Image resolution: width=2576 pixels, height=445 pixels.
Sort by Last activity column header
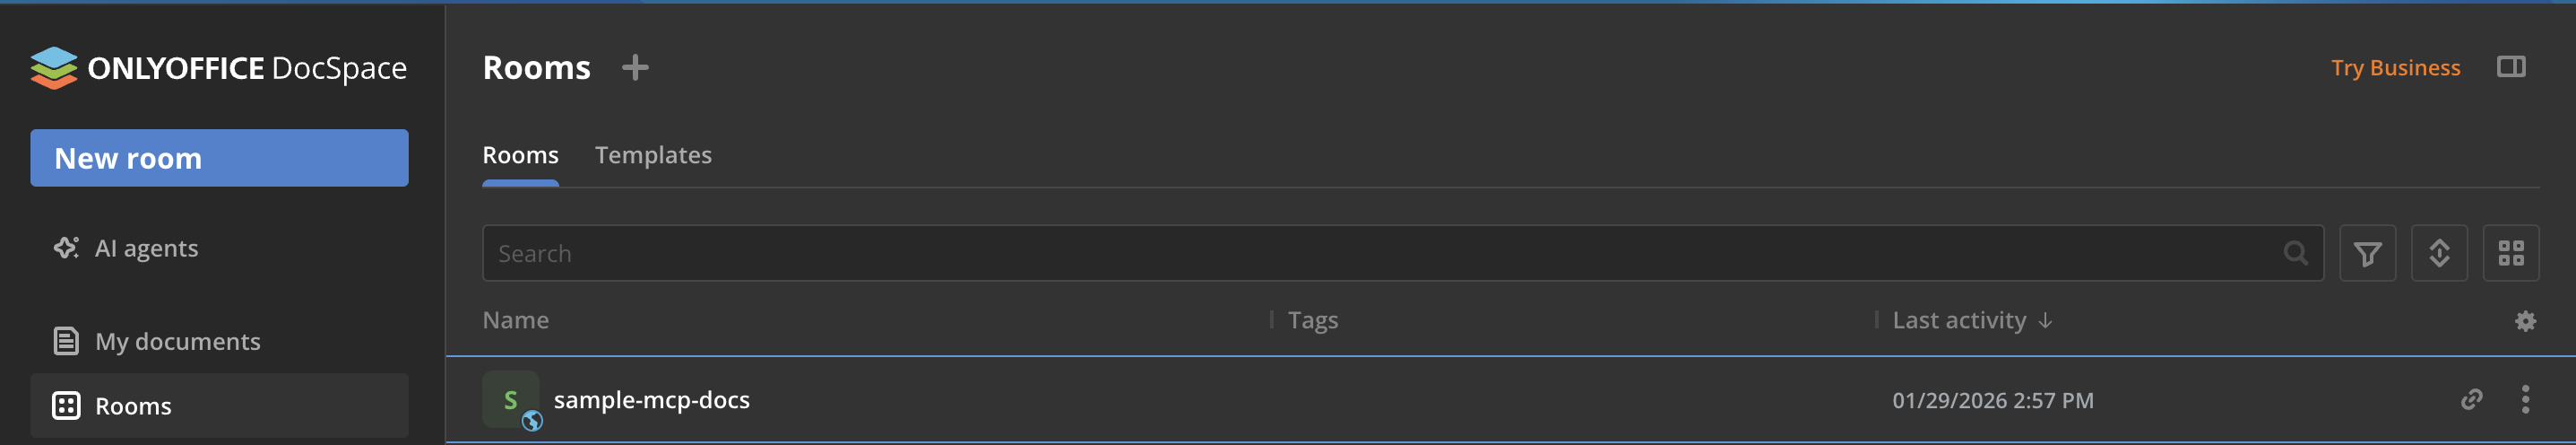point(1959,321)
